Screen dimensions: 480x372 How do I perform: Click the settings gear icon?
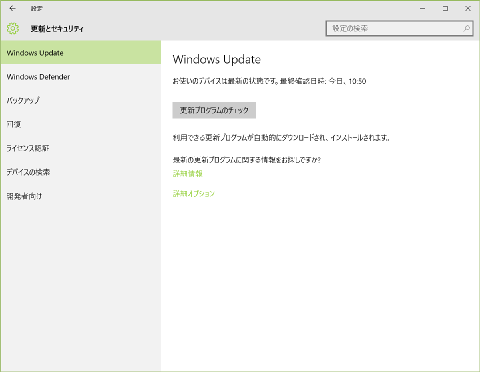(x=13, y=29)
